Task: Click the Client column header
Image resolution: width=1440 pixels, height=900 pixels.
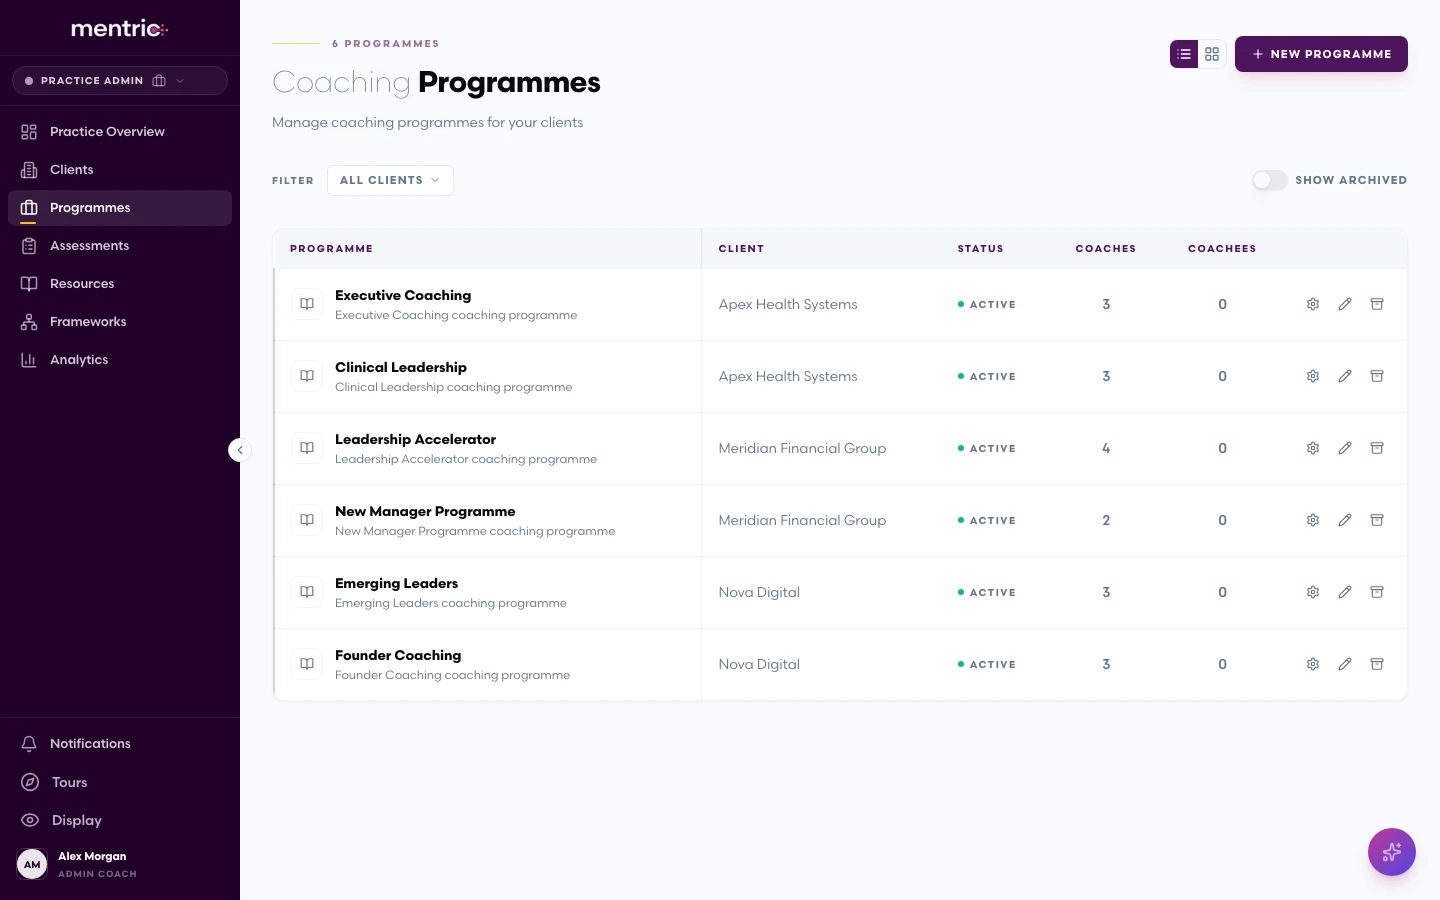Action: point(741,249)
